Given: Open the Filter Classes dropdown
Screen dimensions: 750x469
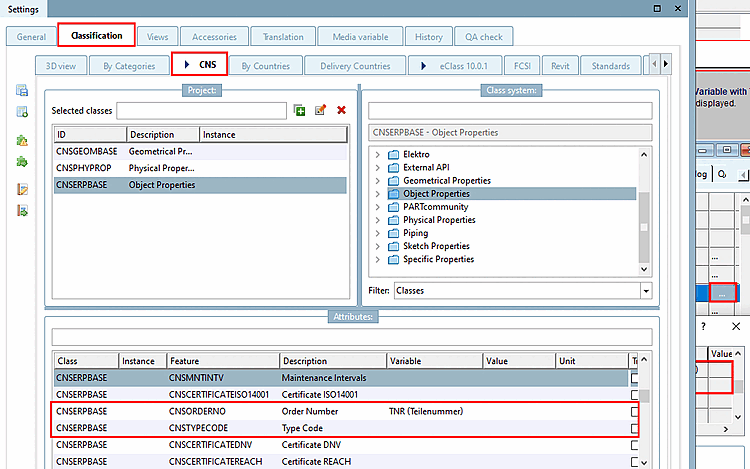Looking at the screenshot, I should (646, 291).
